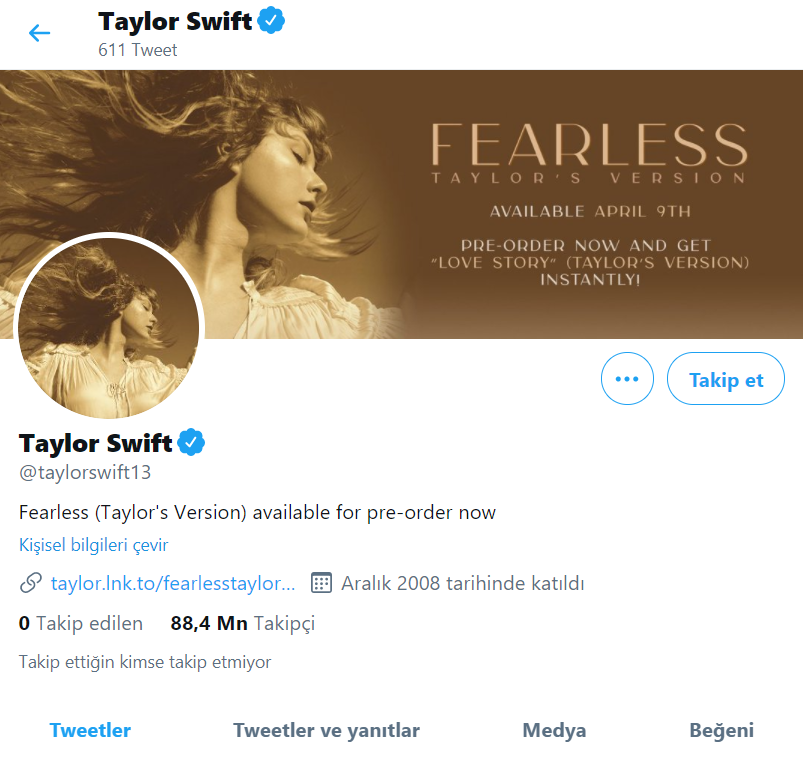This screenshot has width=803, height=757.
Task: Translate the bio via Kişisel bilgileri çevir
Action: pos(93,545)
